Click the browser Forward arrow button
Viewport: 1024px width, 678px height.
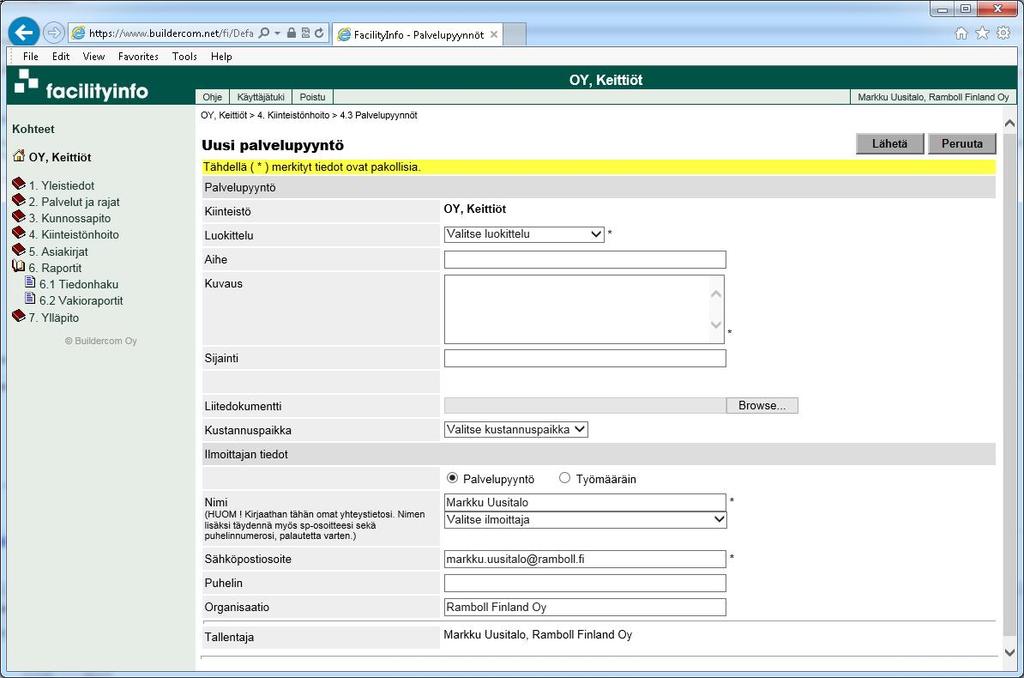(54, 32)
